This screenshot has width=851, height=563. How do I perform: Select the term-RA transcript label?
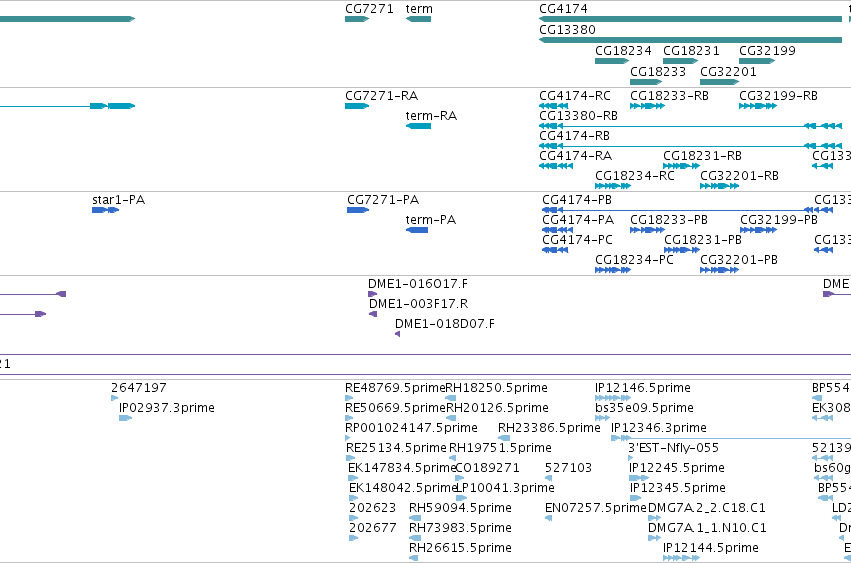(x=431, y=116)
